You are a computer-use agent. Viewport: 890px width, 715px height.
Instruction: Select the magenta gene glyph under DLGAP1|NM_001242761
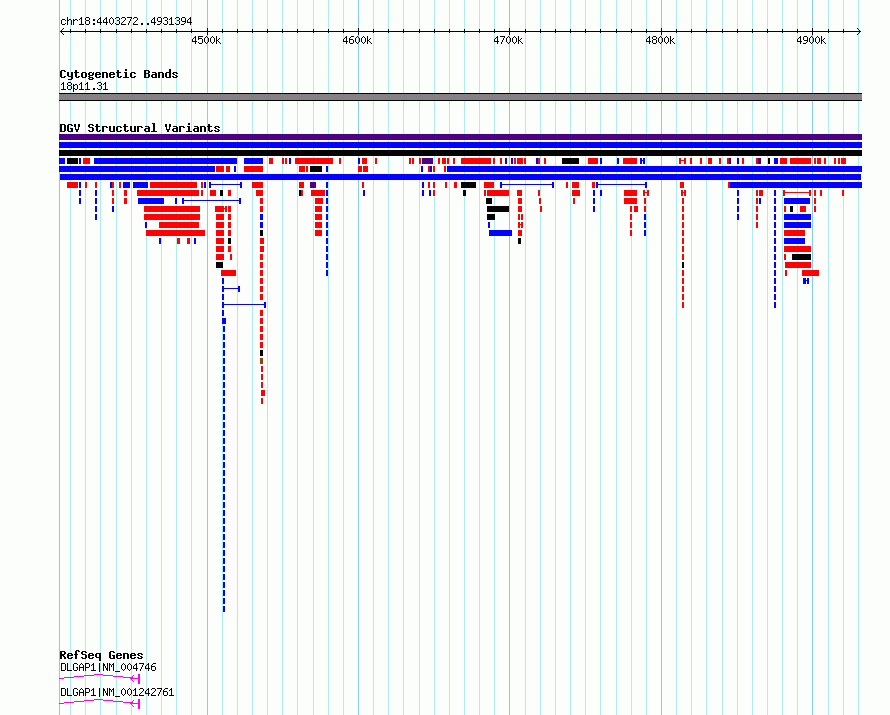99,703
